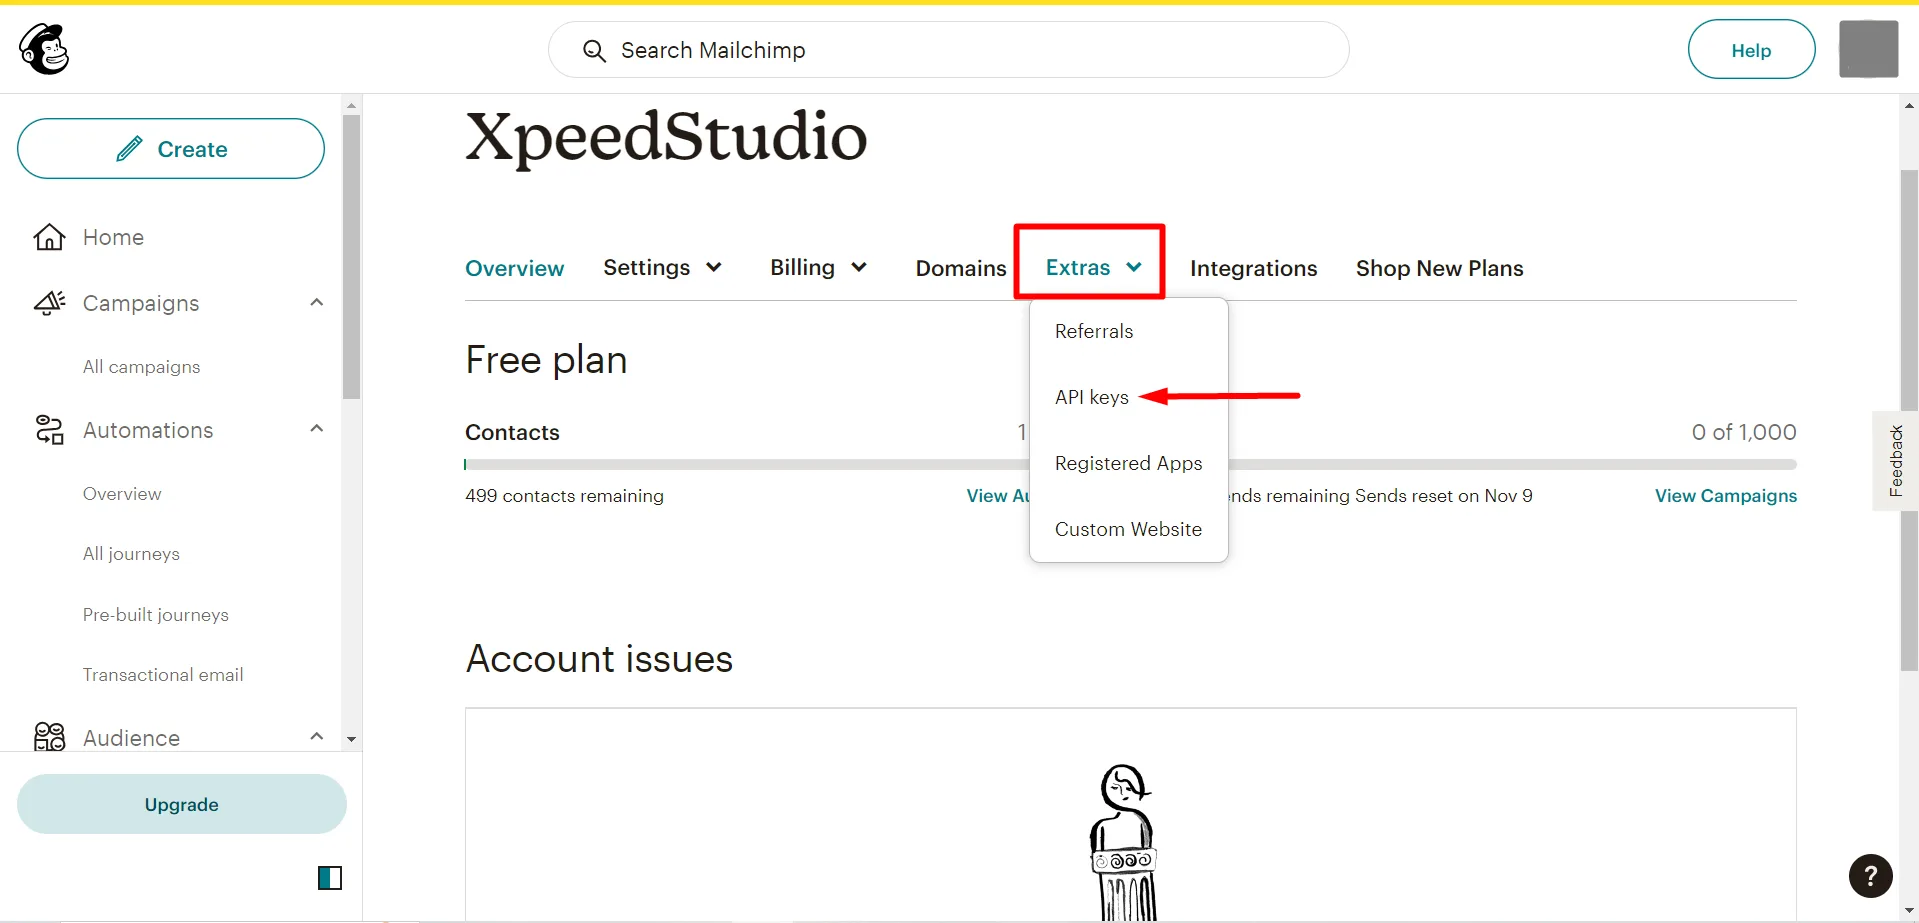The image size is (1919, 923).
Task: Open the Feedback side tab
Action: click(x=1895, y=461)
